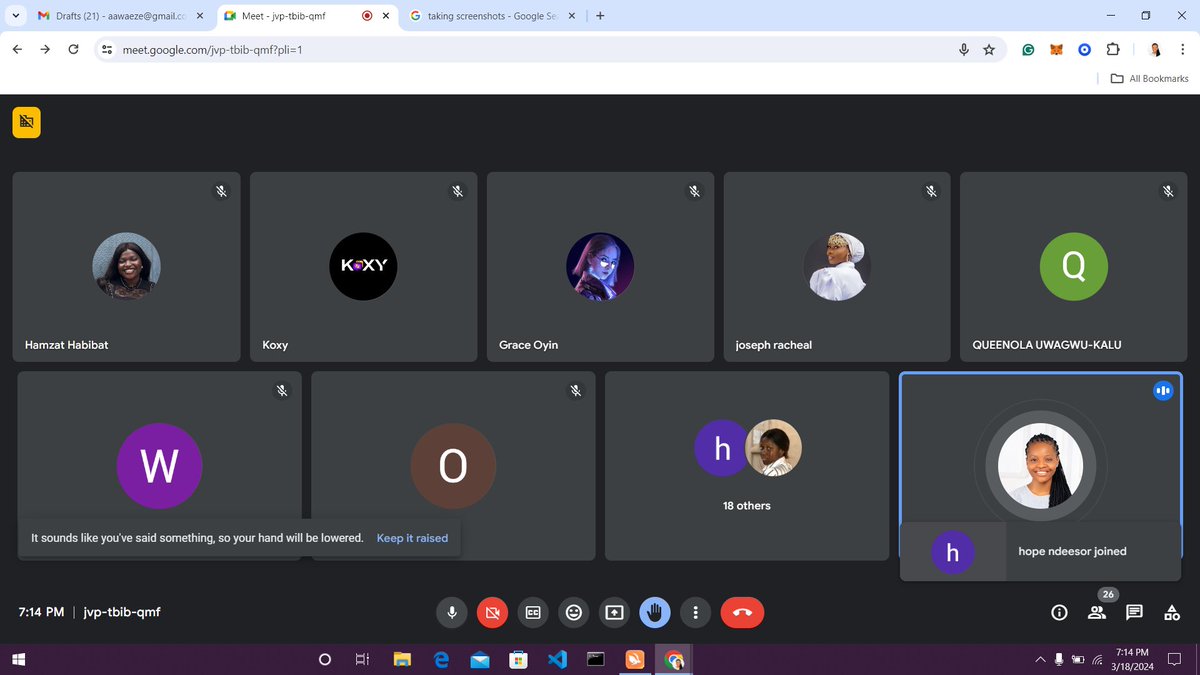Screen dimensions: 1200x675
Task: Open All Bookmarks folder
Action: coord(1150,78)
